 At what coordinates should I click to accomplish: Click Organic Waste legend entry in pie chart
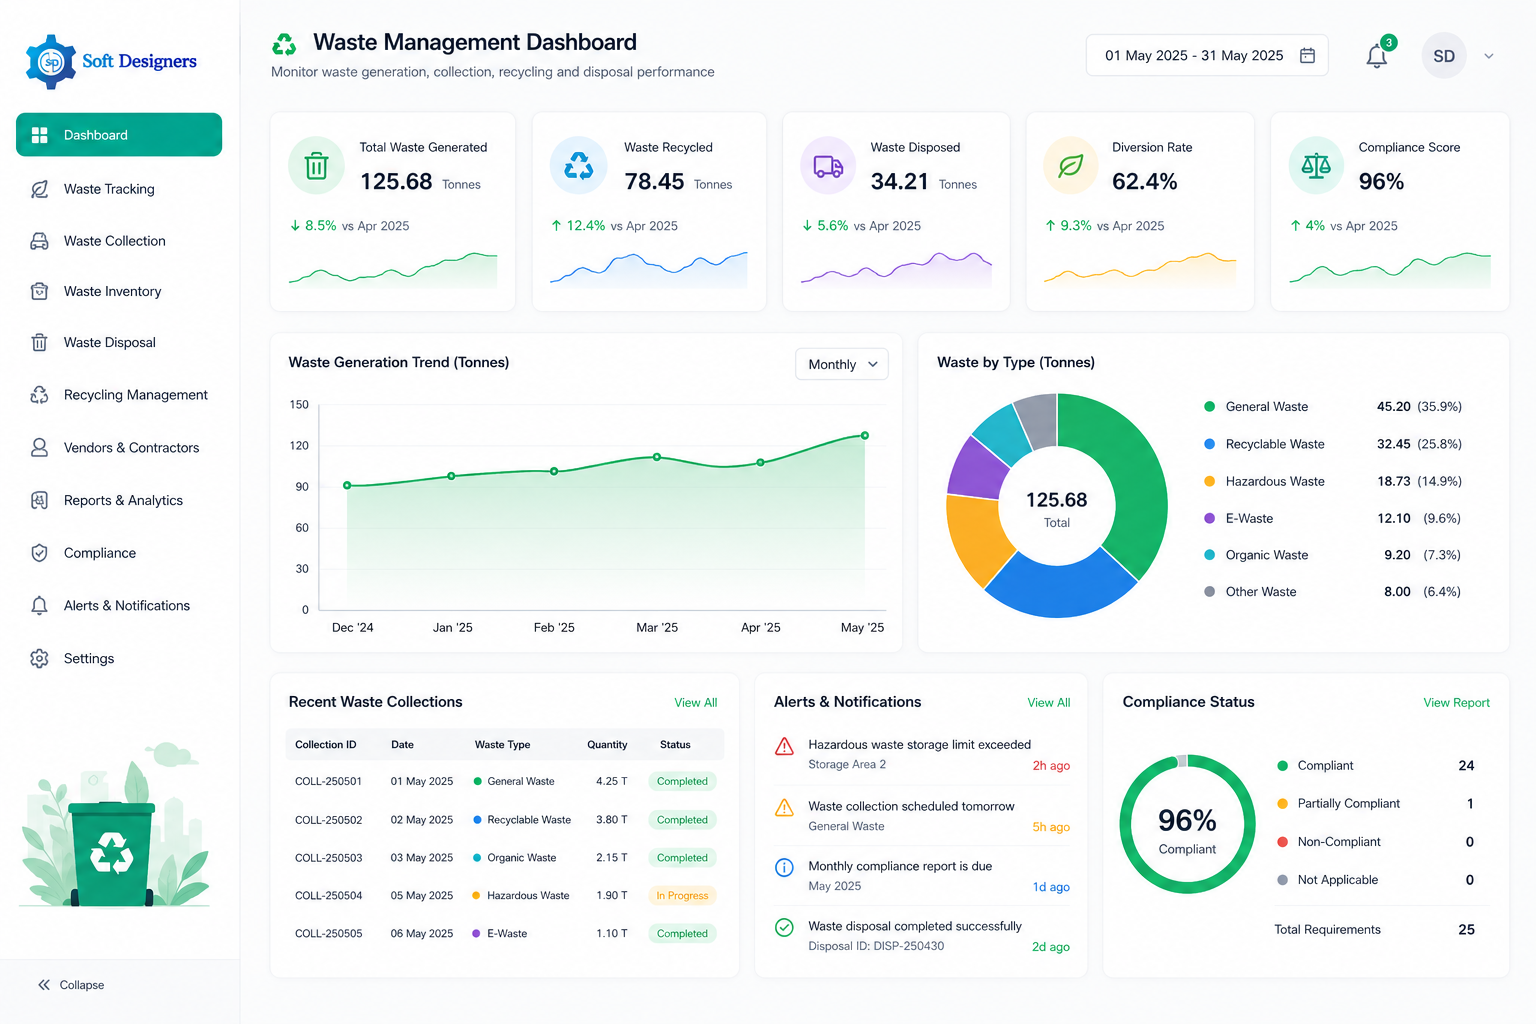click(1332, 555)
